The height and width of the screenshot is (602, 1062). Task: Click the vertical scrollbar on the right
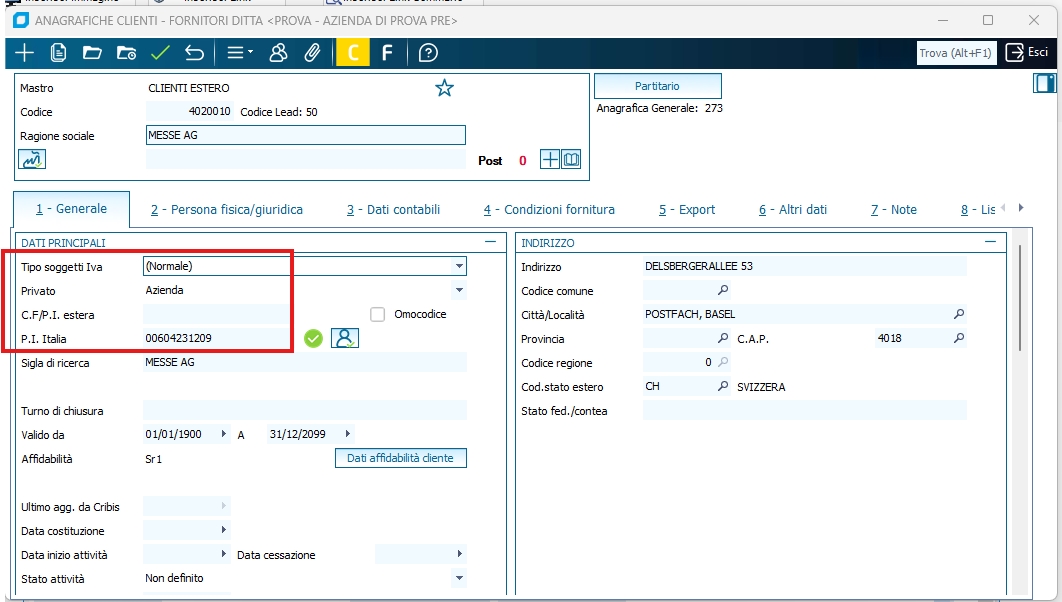point(1020,300)
